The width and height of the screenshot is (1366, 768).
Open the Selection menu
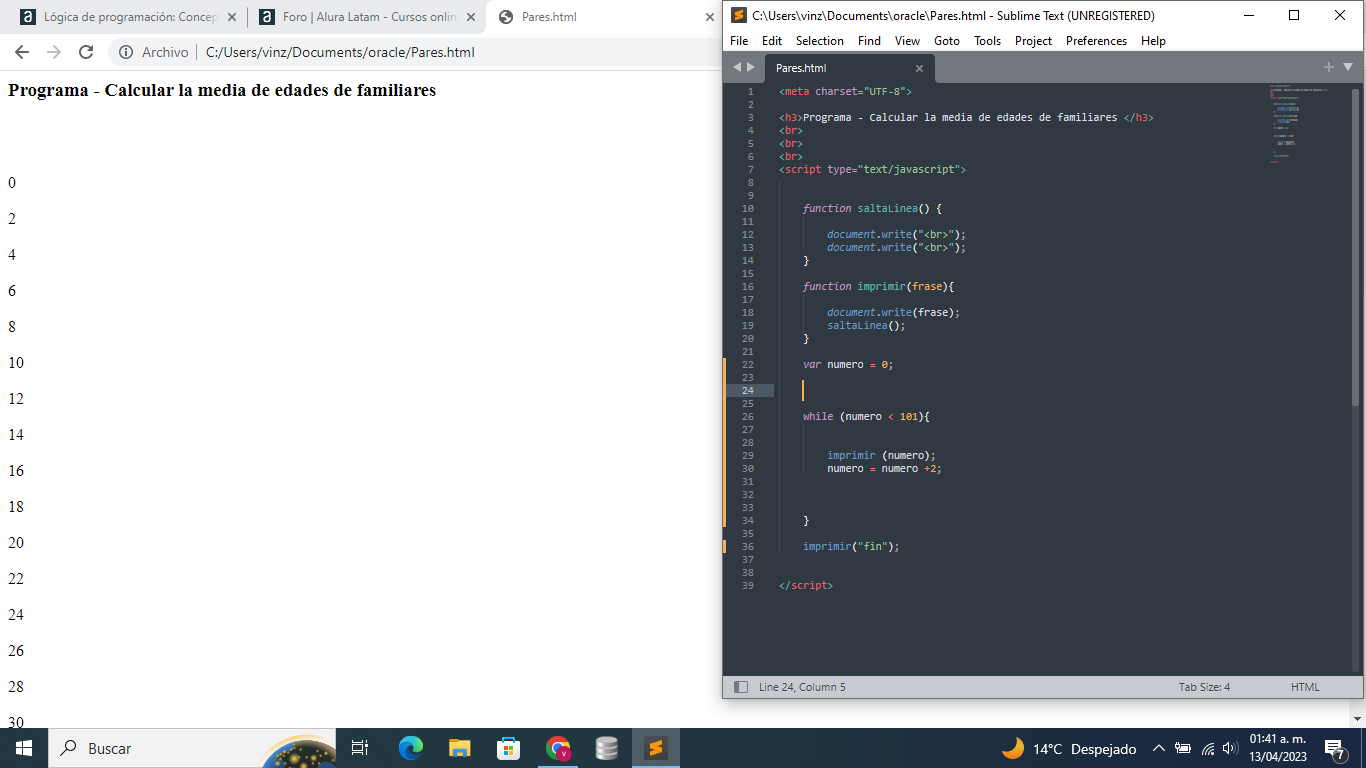coord(820,41)
